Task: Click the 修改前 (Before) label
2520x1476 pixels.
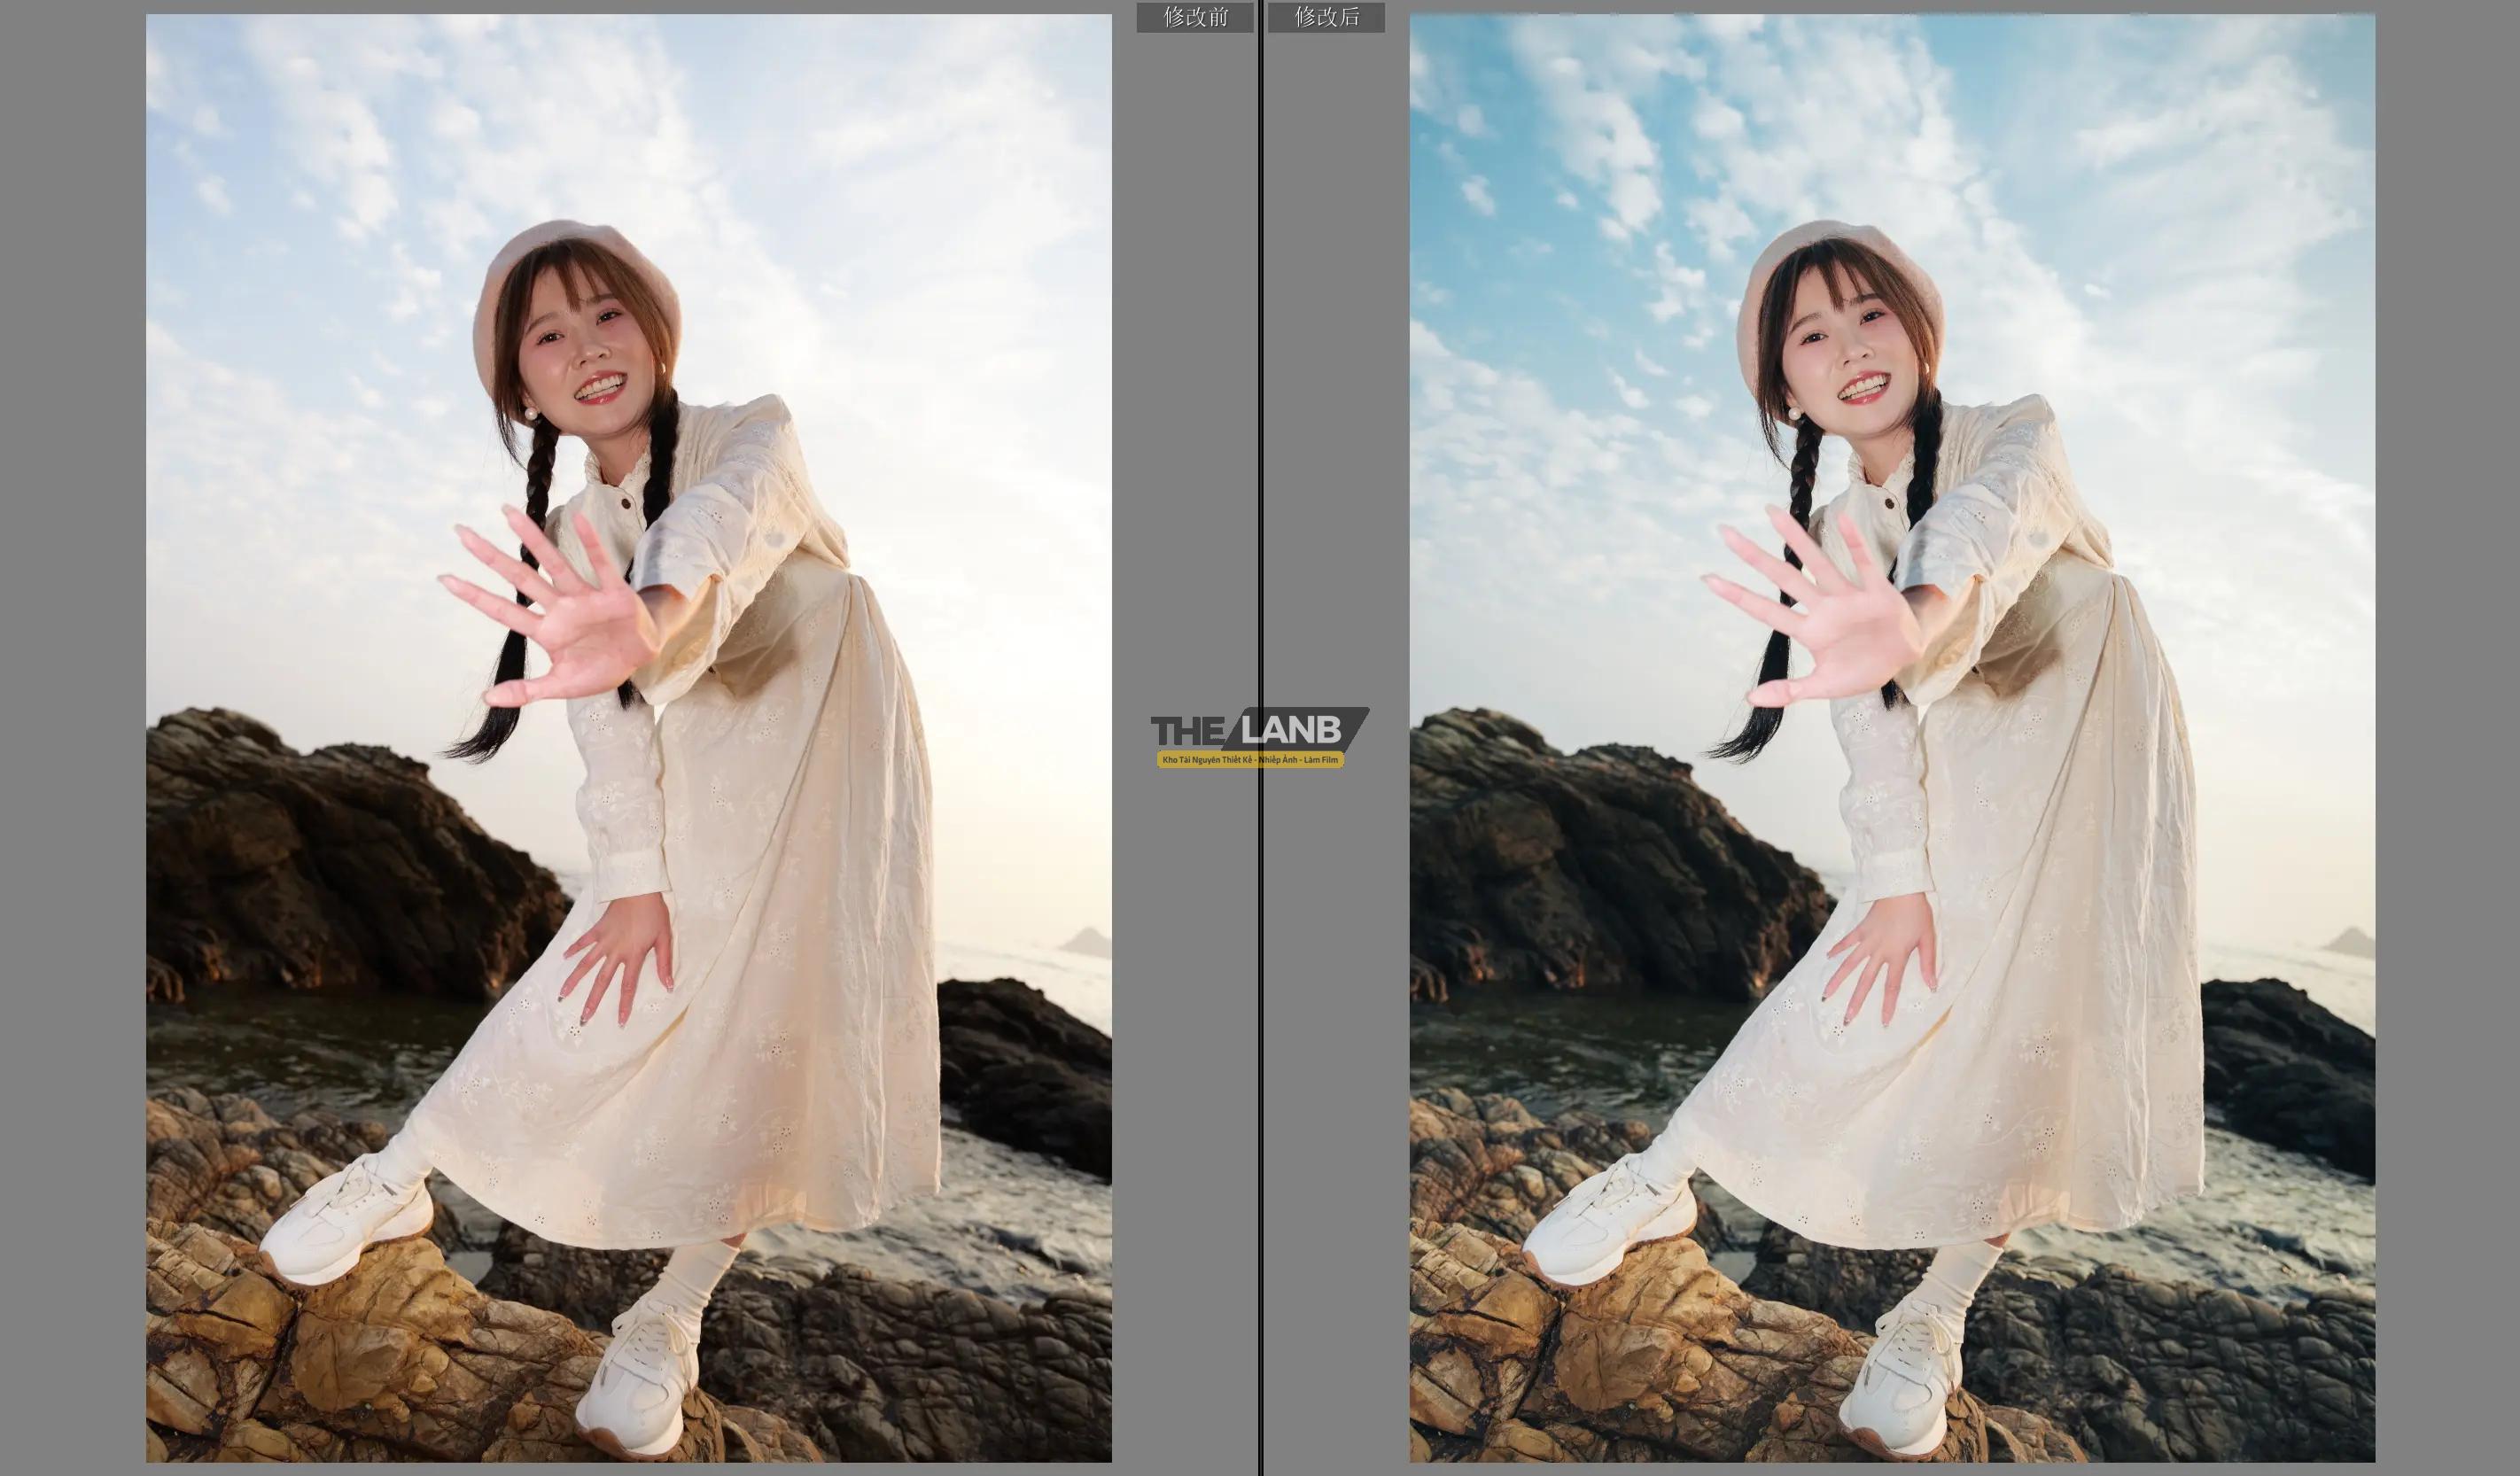Action: pos(1194,17)
